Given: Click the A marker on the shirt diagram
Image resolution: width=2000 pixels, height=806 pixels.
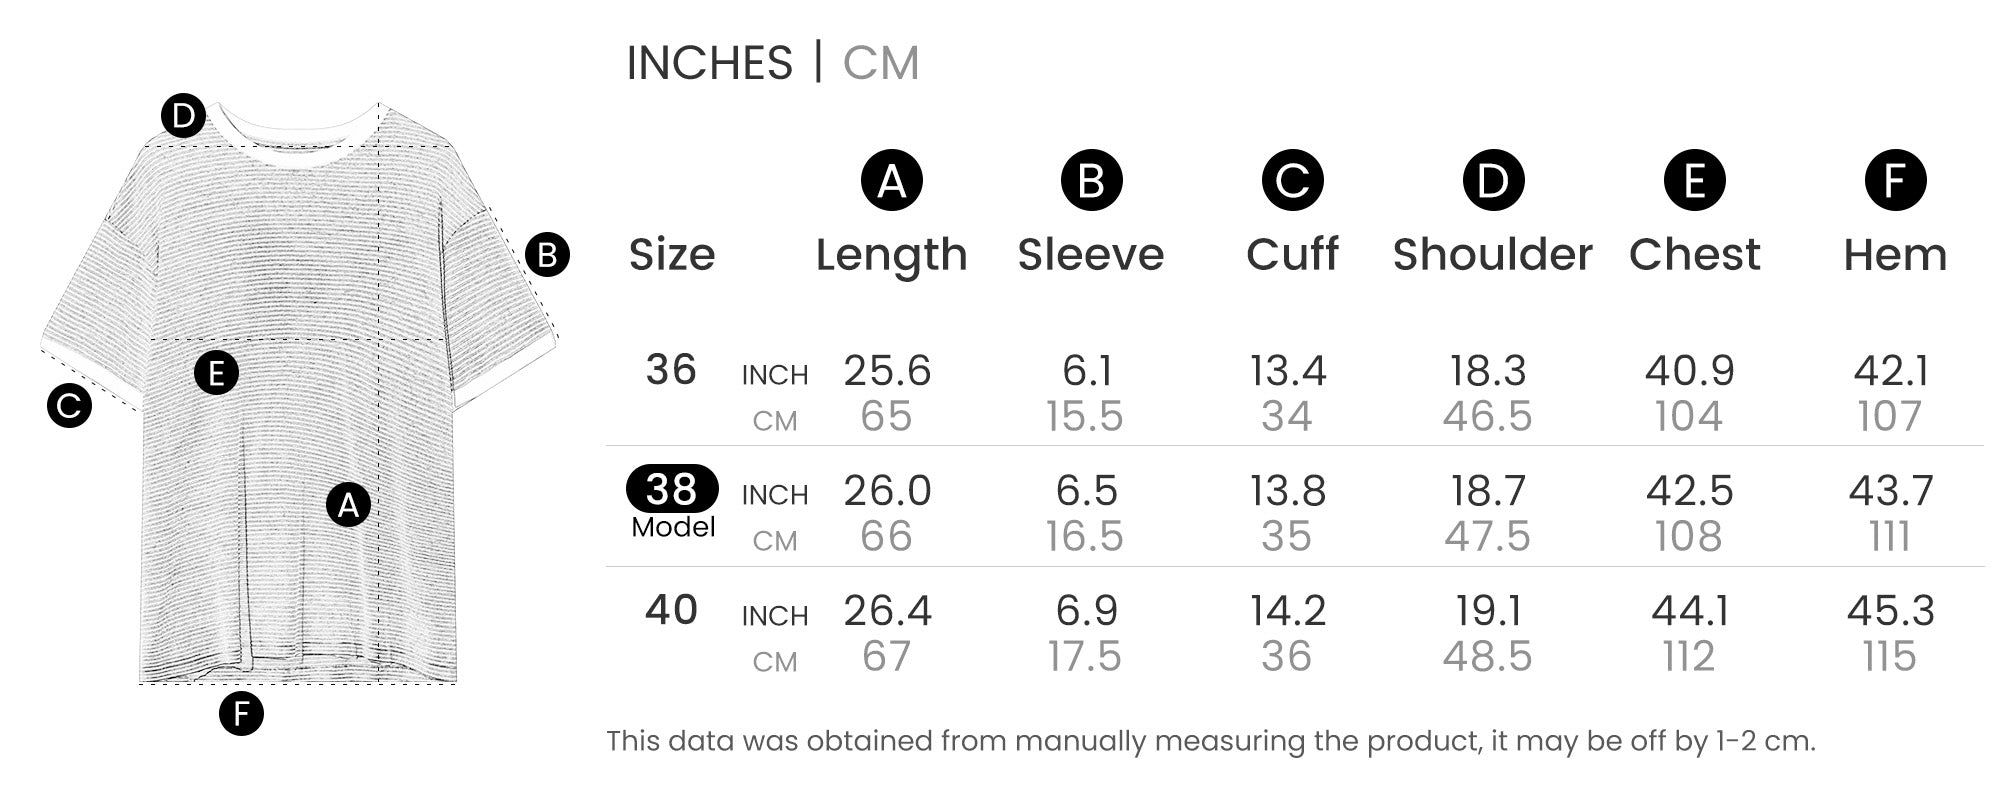Looking at the screenshot, I should (x=348, y=505).
